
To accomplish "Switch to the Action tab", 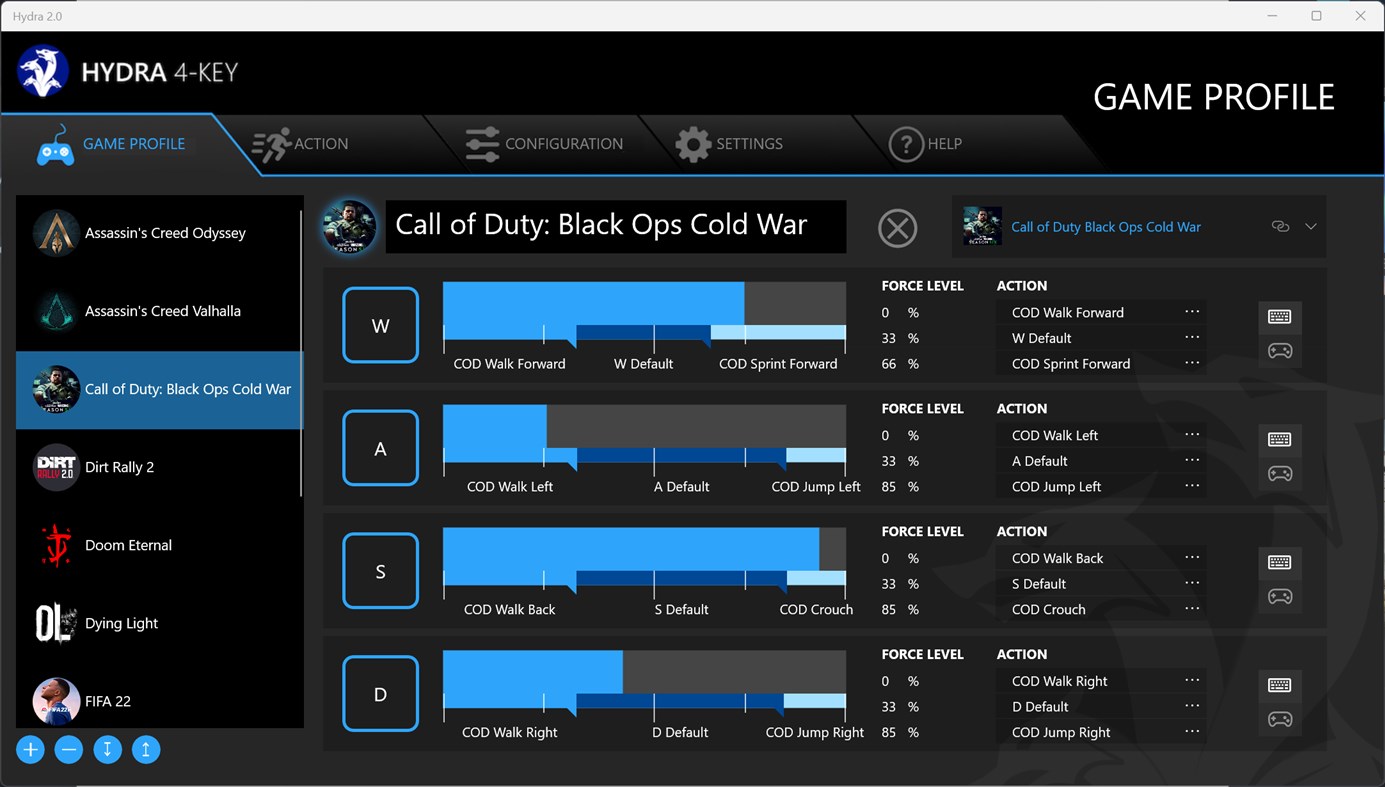I will point(300,143).
